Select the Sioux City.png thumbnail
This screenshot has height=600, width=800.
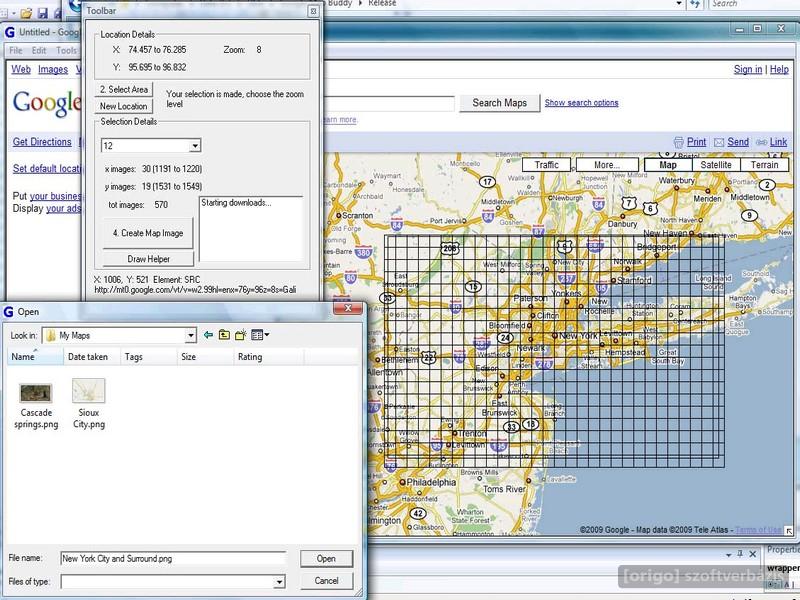pos(89,391)
